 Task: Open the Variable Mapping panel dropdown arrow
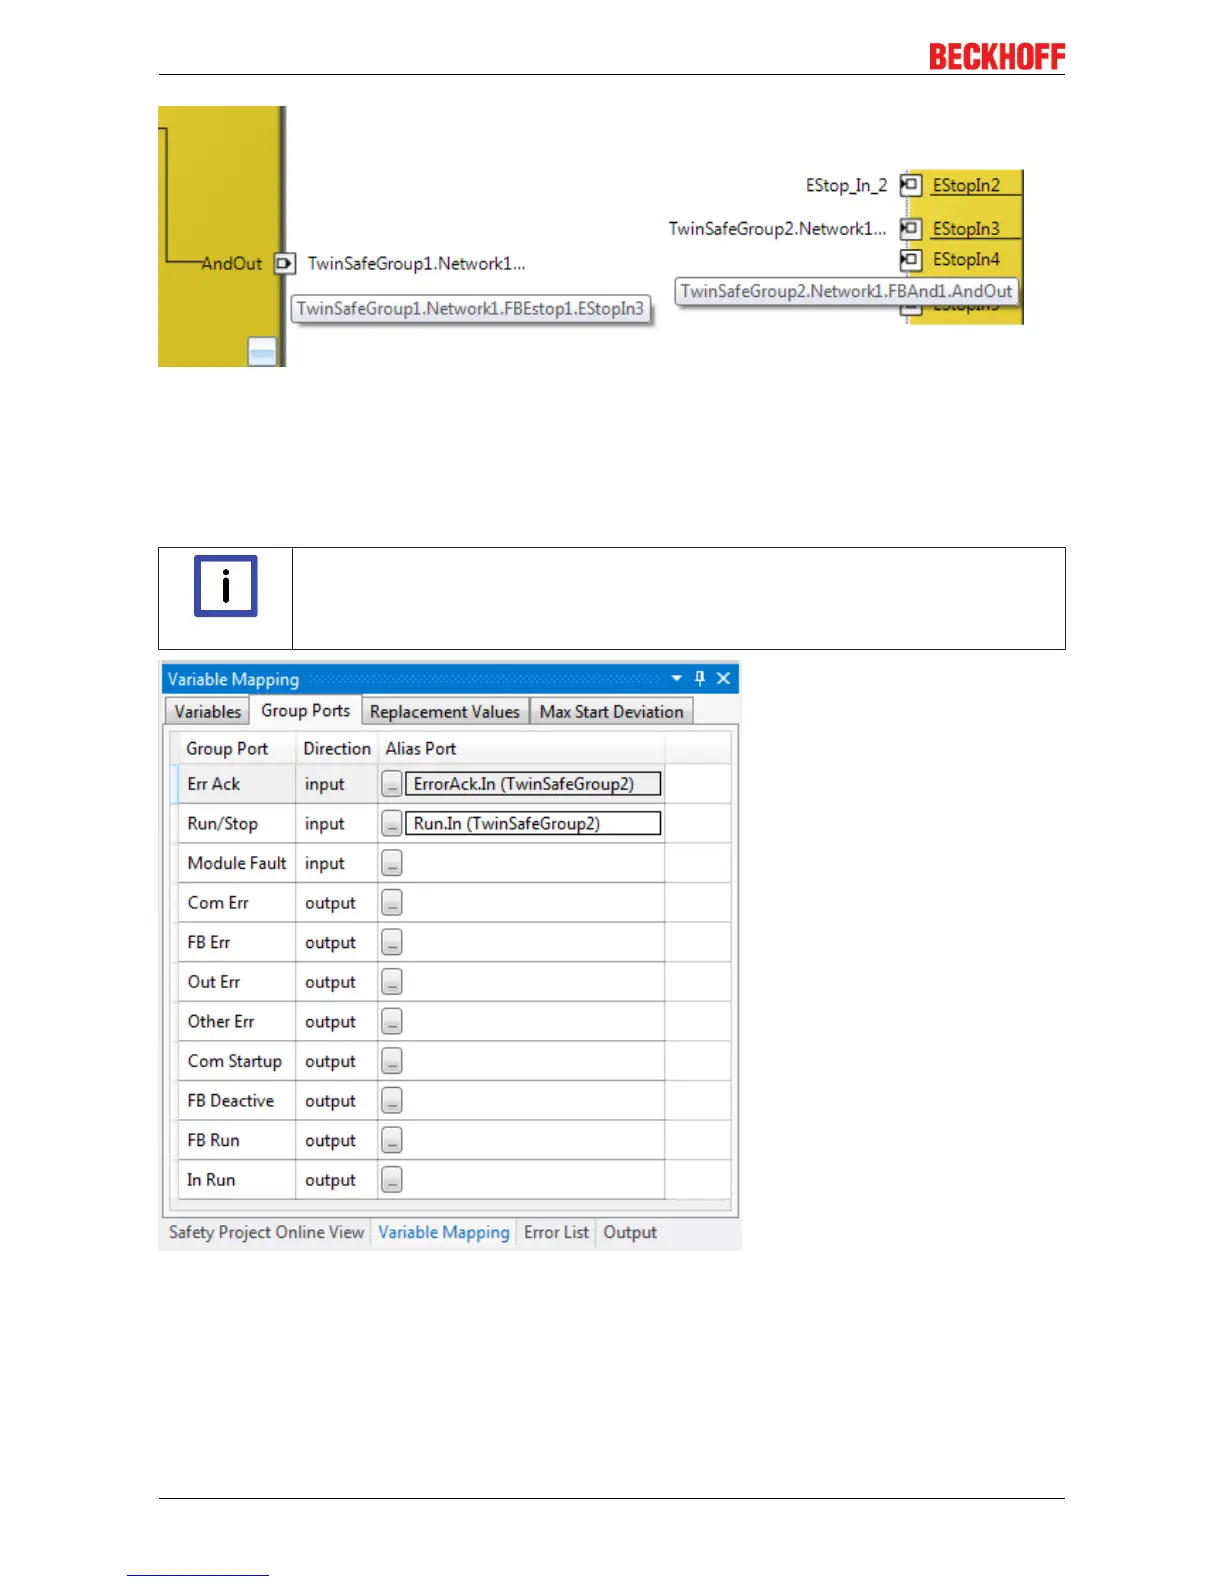(677, 678)
